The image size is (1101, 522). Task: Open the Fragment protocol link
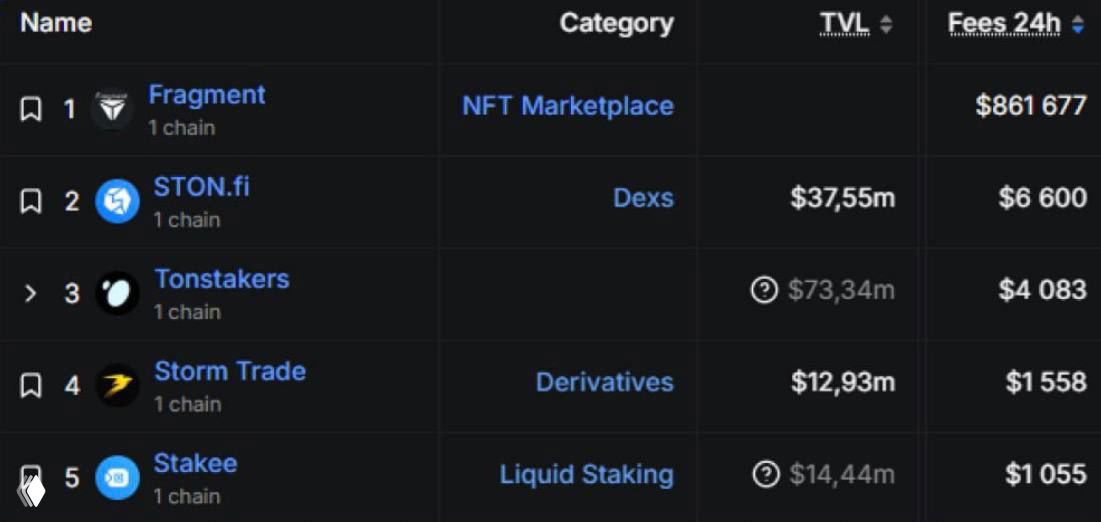(x=207, y=95)
